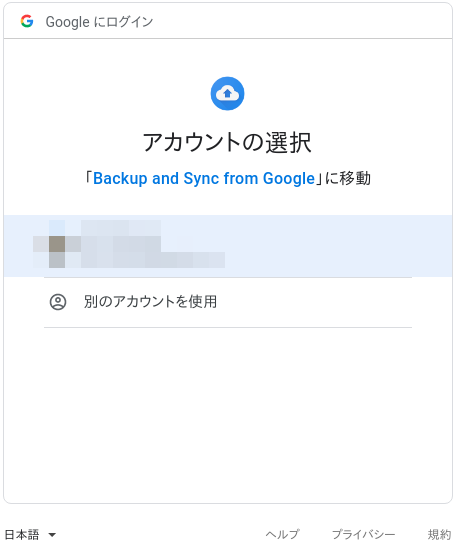Click the person icon for another account

(x=58, y=302)
